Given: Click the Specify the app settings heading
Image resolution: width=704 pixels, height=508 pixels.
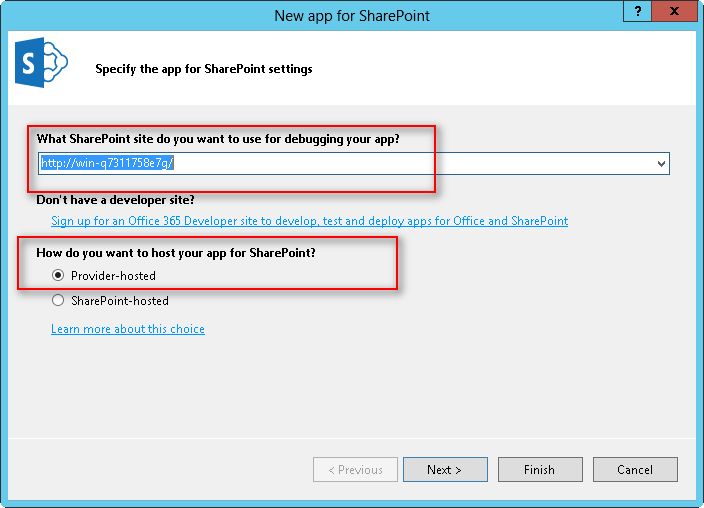Looking at the screenshot, I should [x=204, y=69].
